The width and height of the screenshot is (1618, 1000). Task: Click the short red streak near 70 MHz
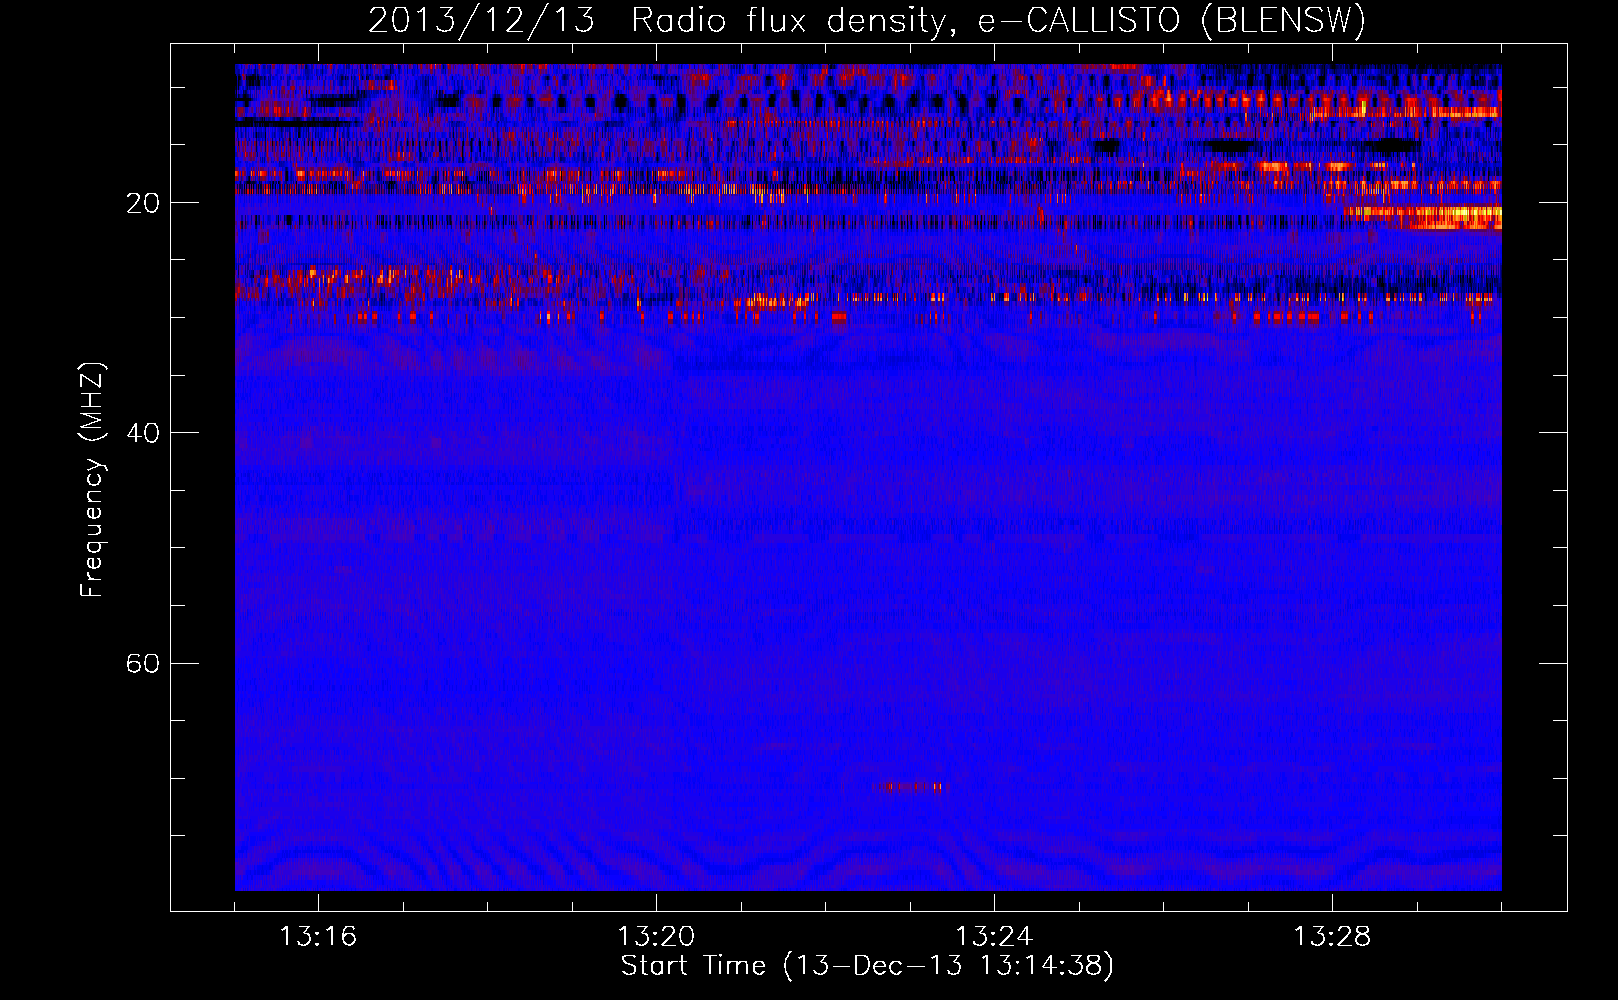pos(911,787)
